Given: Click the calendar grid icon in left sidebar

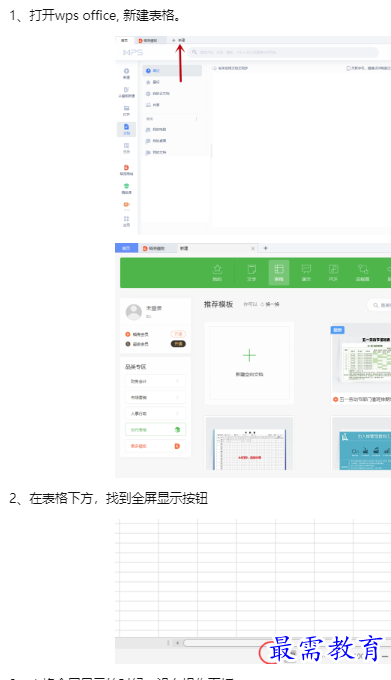Looking at the screenshot, I should 126,147.
